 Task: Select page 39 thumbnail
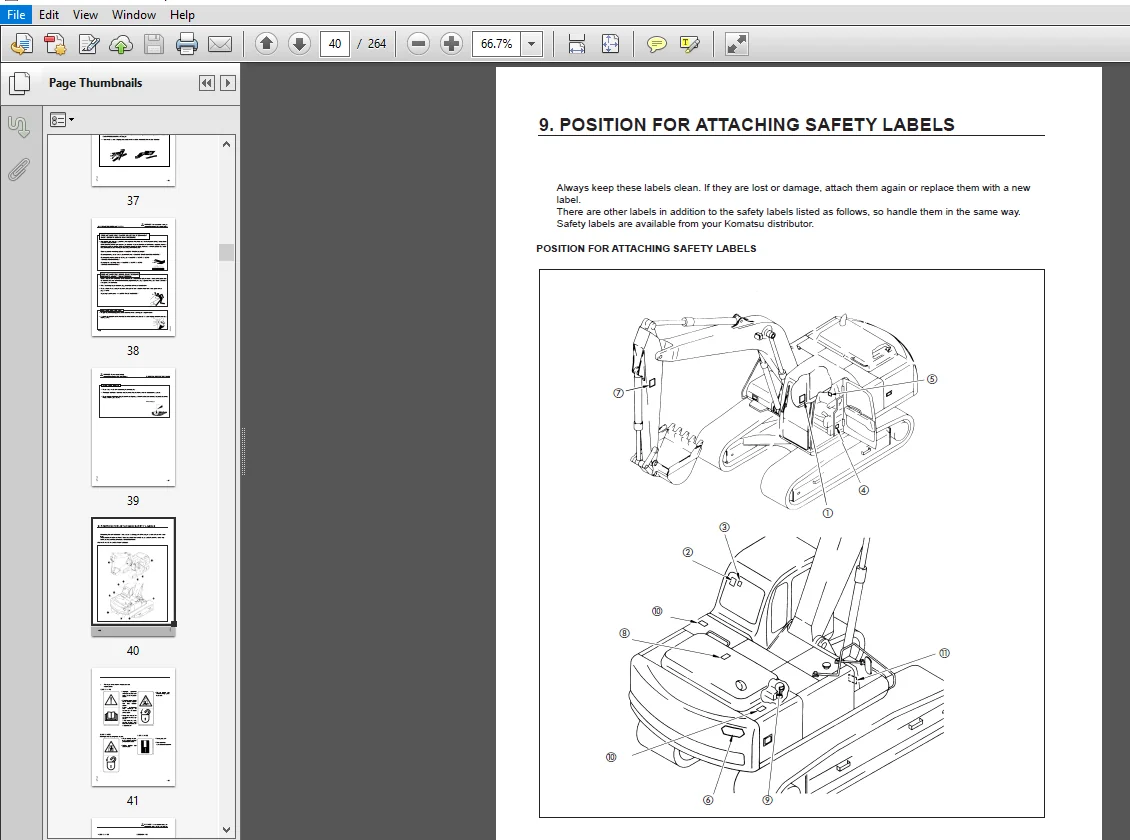click(x=133, y=427)
